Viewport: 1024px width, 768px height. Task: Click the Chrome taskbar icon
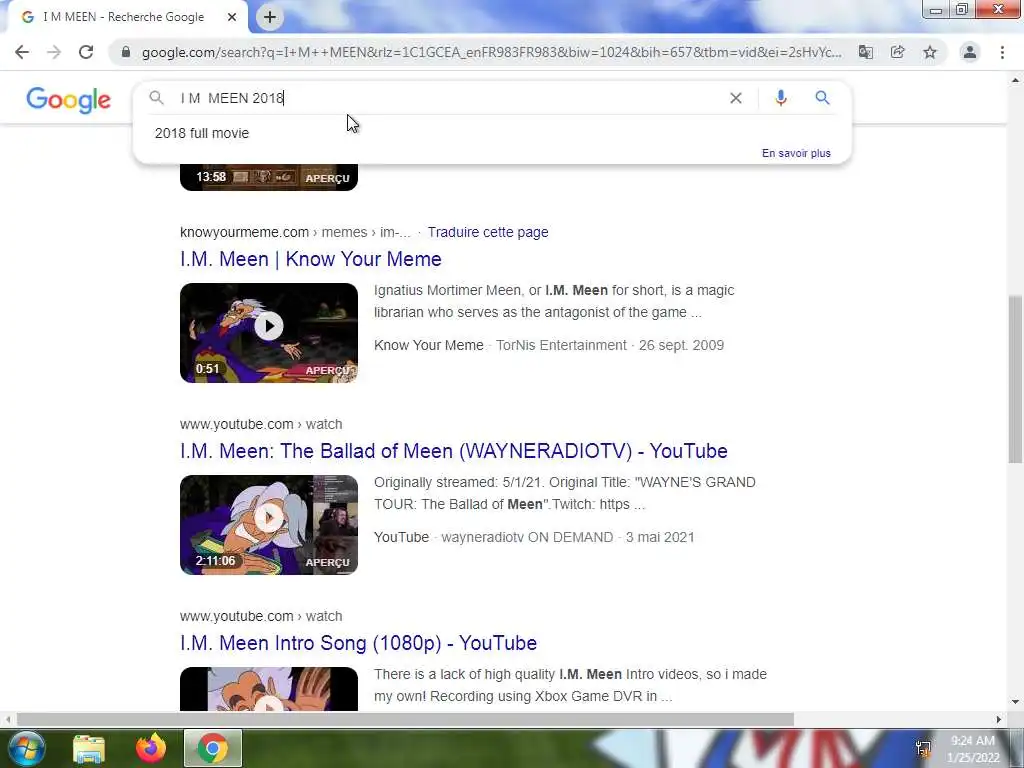pyautogui.click(x=213, y=748)
